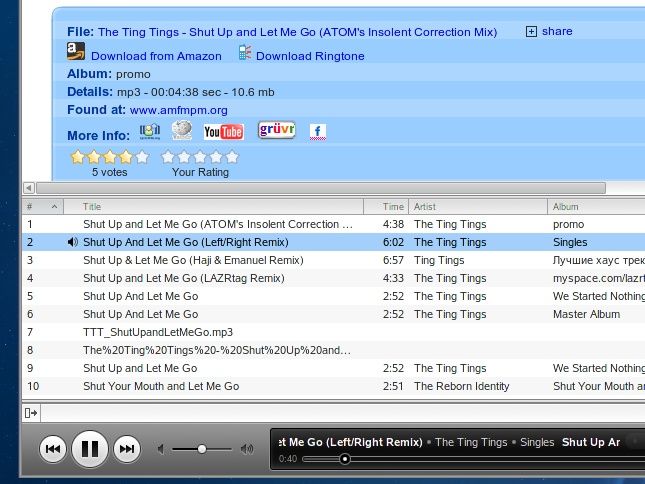Click the promo album cell in row 1

568,225
